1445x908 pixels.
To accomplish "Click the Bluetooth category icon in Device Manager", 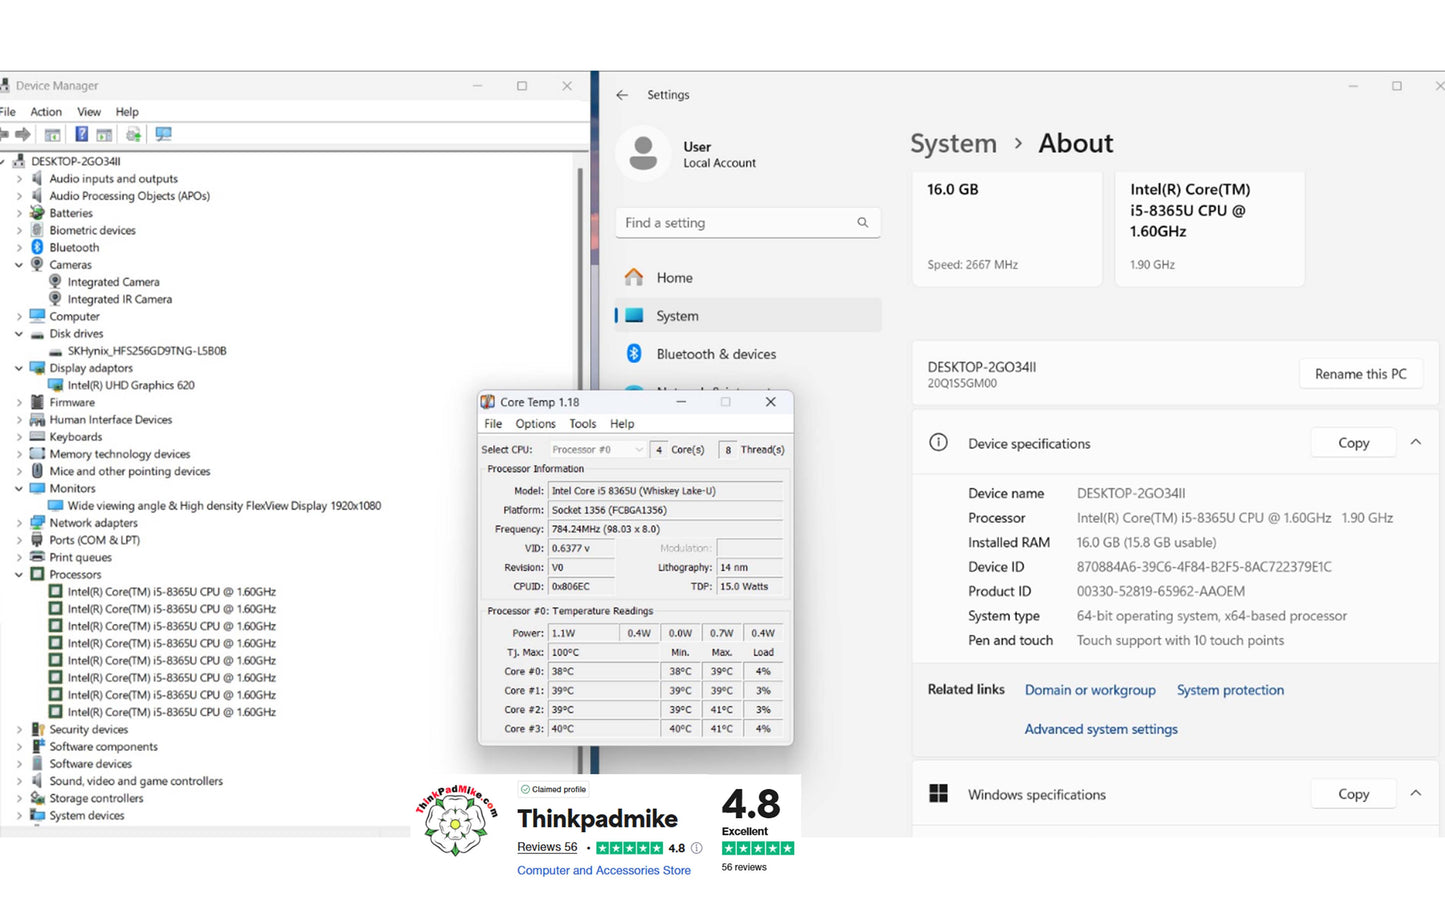I will pos(37,247).
